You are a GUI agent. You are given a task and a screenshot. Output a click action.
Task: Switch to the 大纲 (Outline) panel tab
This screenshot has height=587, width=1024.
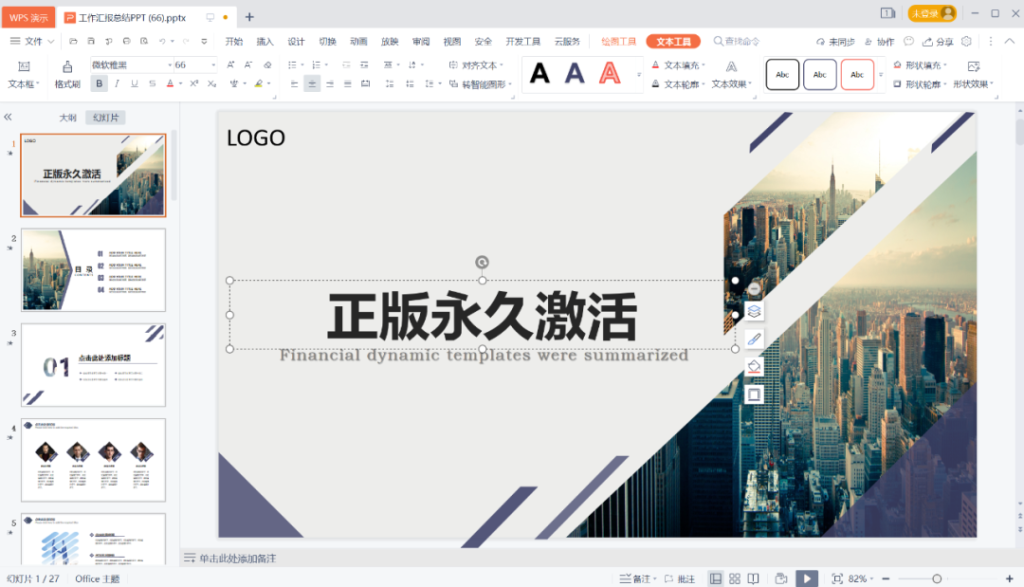pyautogui.click(x=68, y=118)
